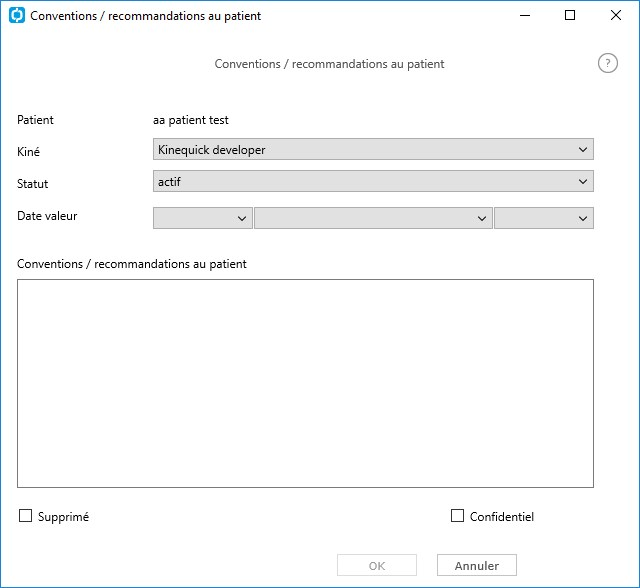Viewport: 640px width, 588px height.
Task: Click the OK button
Action: (377, 566)
